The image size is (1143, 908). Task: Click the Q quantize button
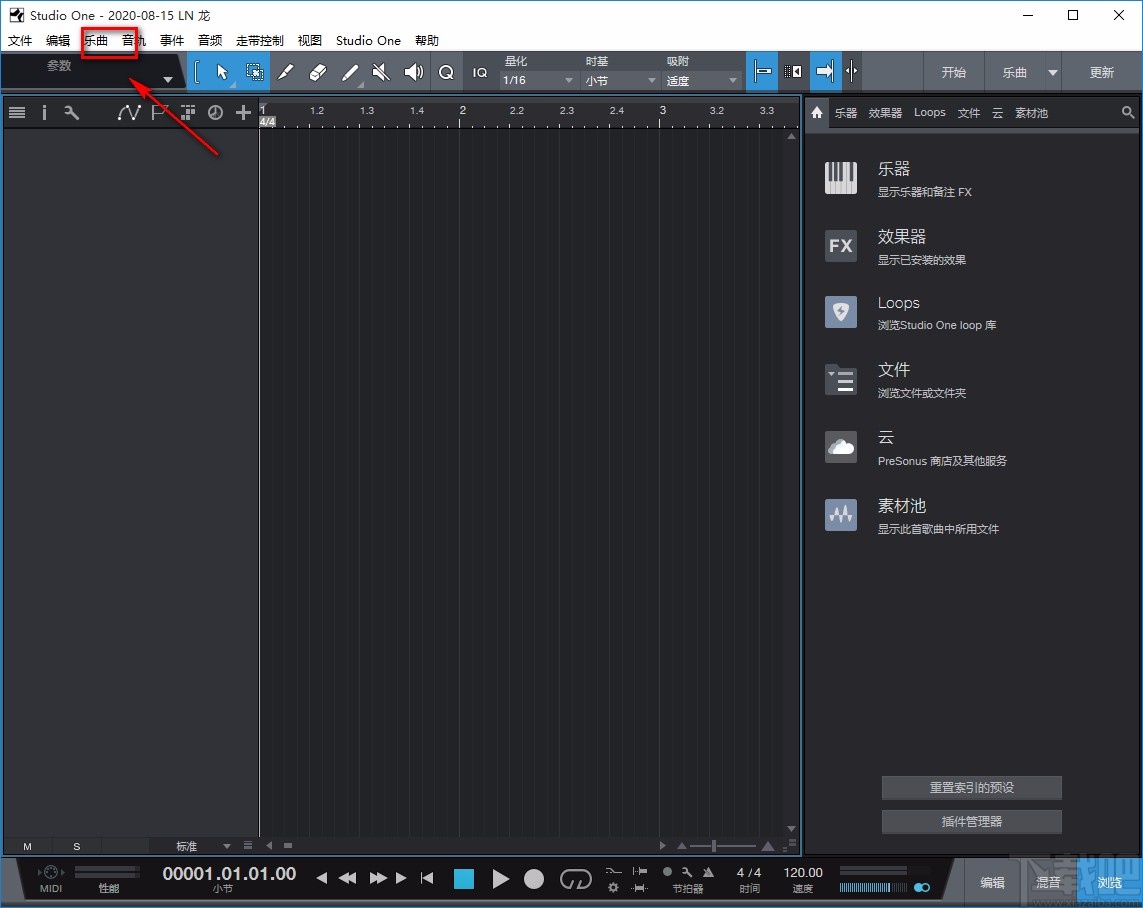tap(446, 72)
